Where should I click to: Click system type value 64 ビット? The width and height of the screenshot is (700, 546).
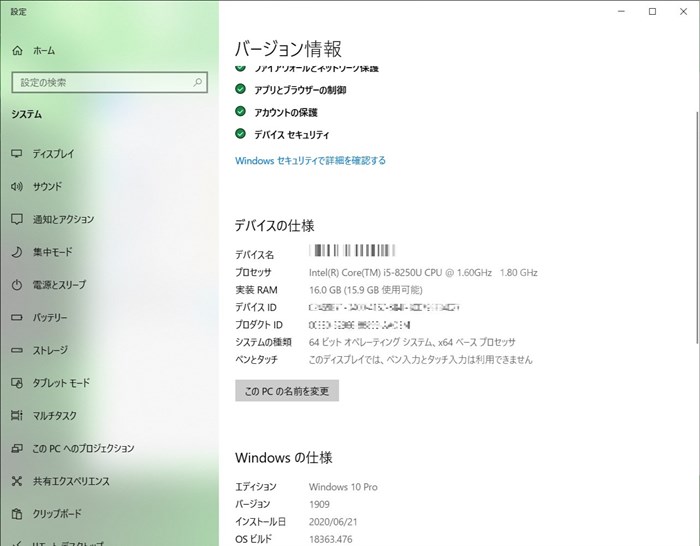pos(412,342)
